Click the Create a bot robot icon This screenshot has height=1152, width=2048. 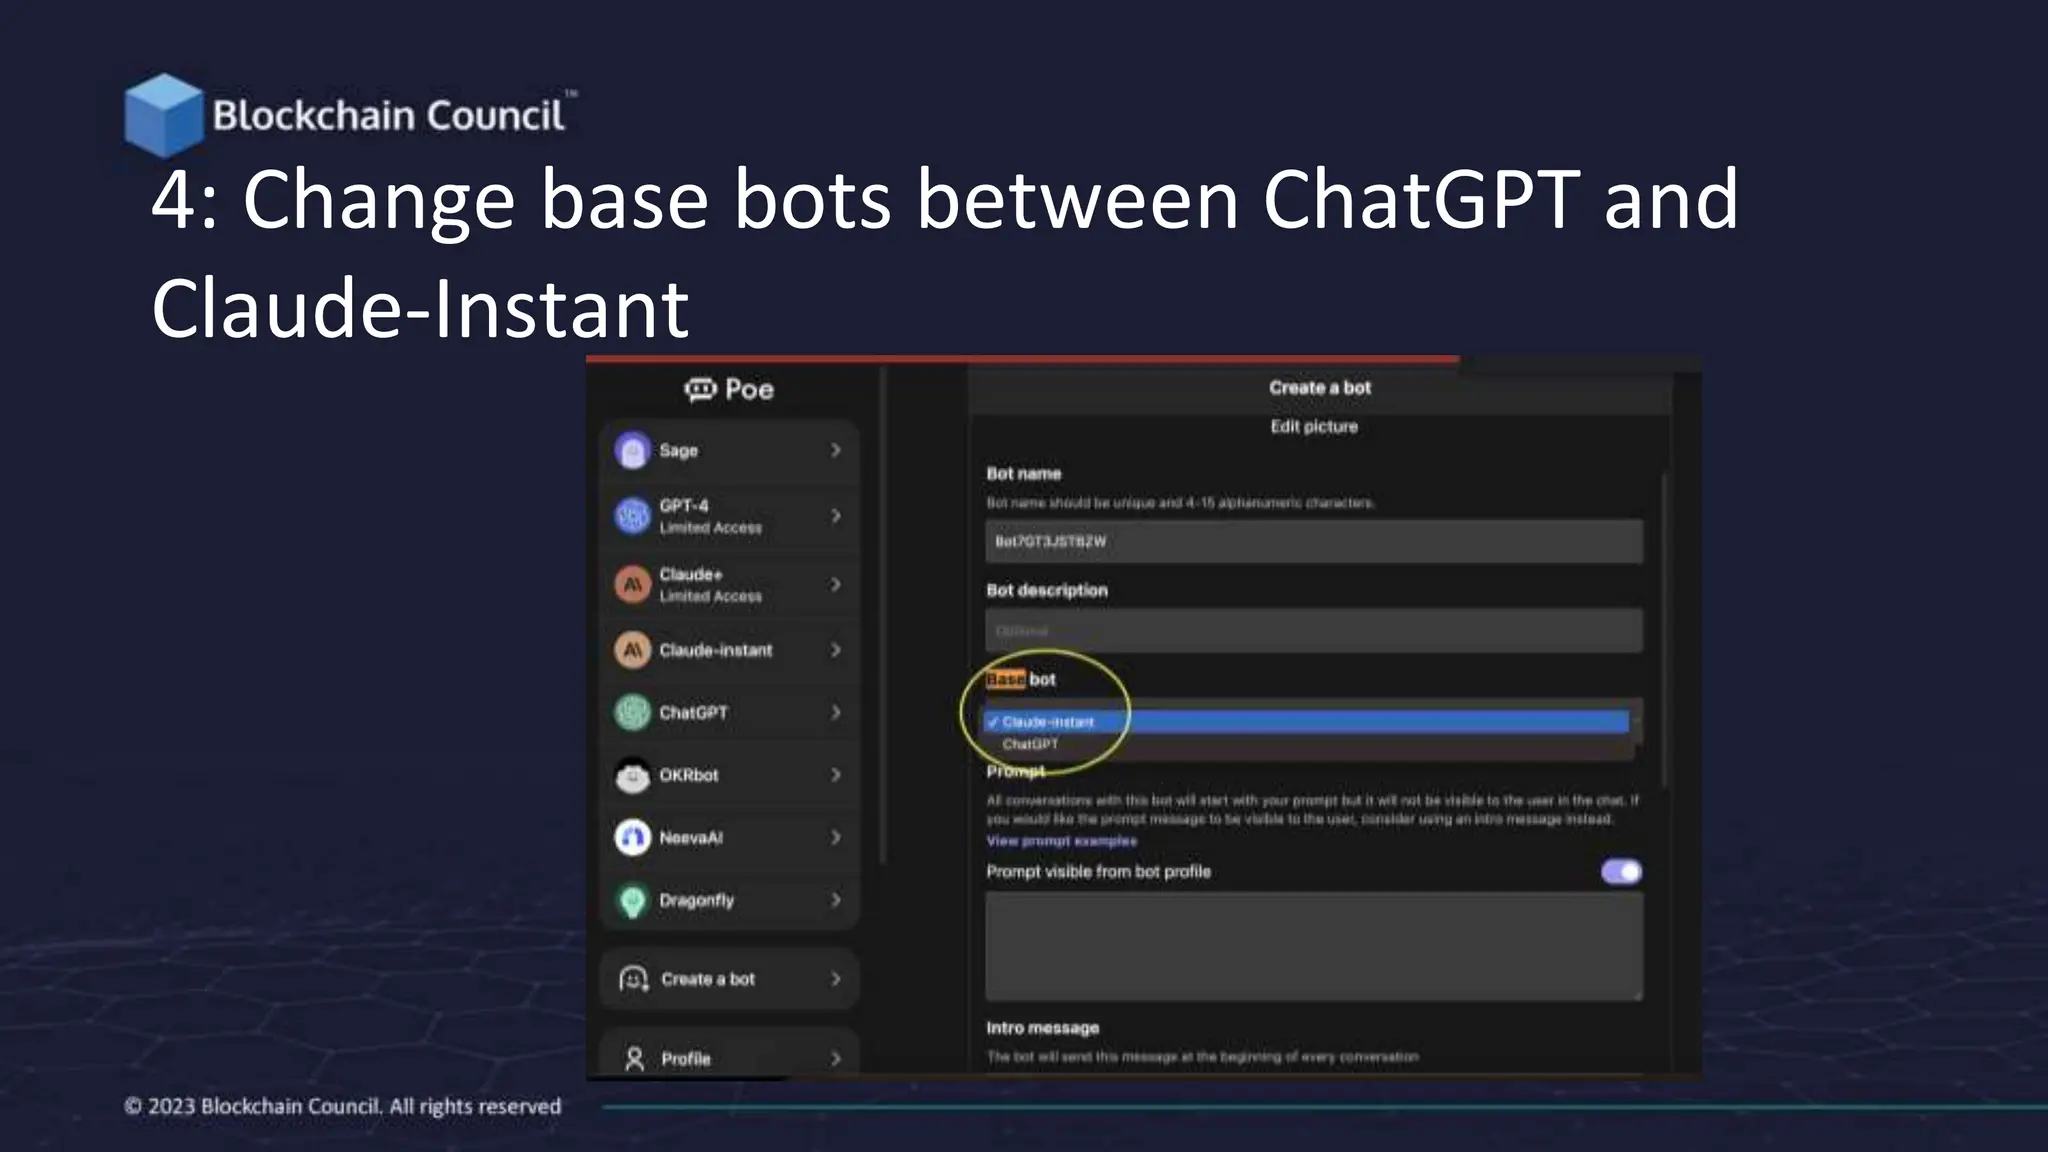(634, 978)
